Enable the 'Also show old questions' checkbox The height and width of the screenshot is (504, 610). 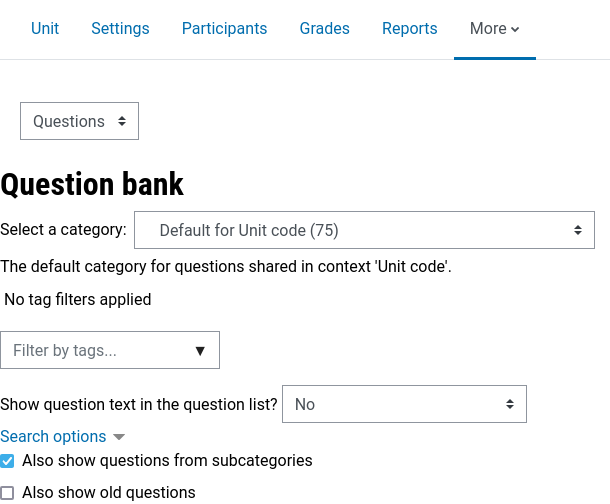click(8, 492)
